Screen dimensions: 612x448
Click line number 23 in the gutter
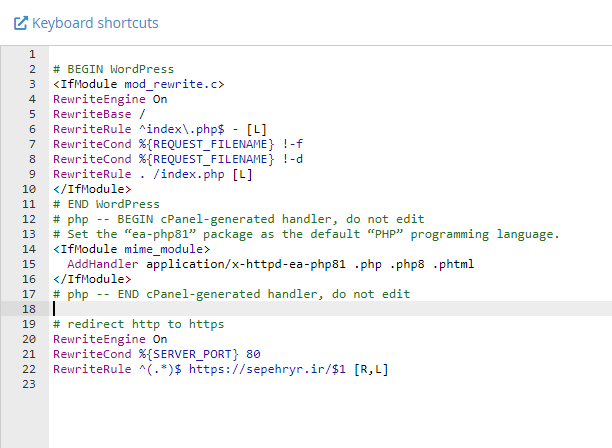point(29,384)
